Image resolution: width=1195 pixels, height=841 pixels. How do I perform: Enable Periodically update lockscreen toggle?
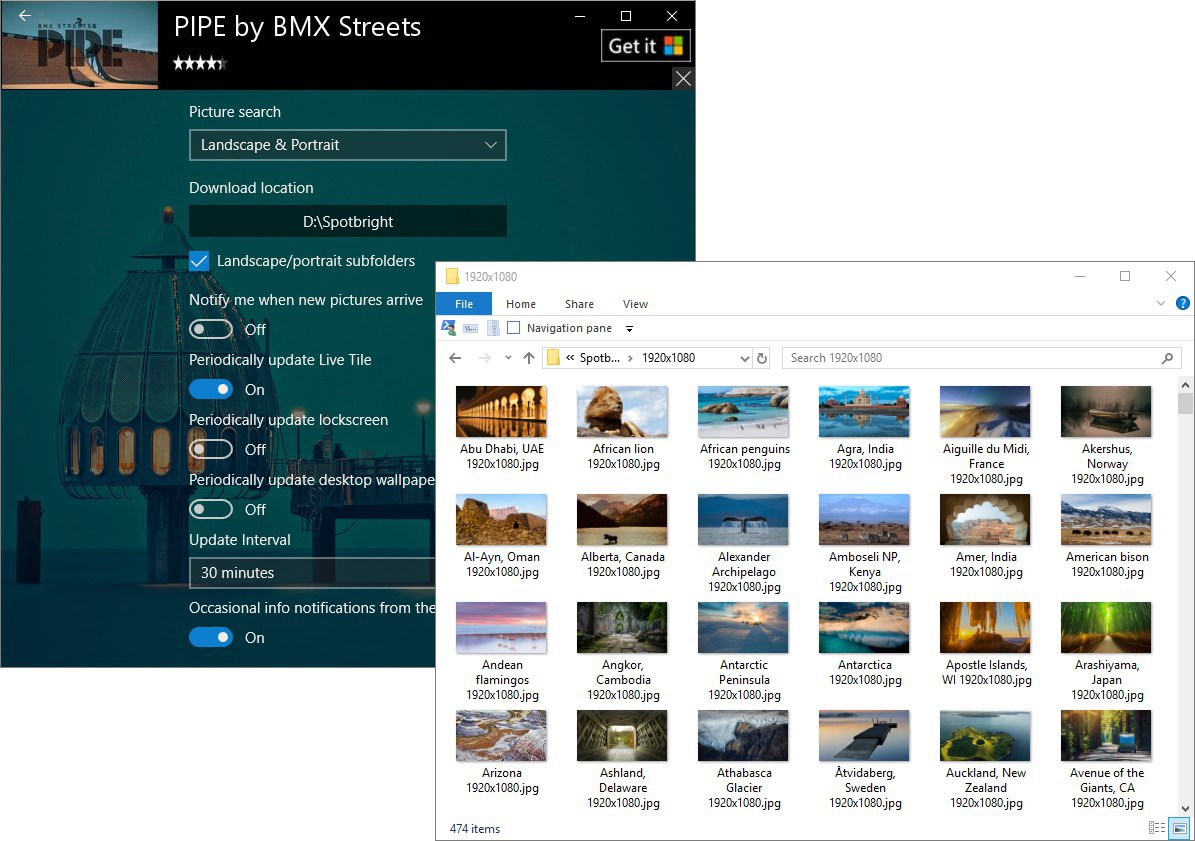211,449
